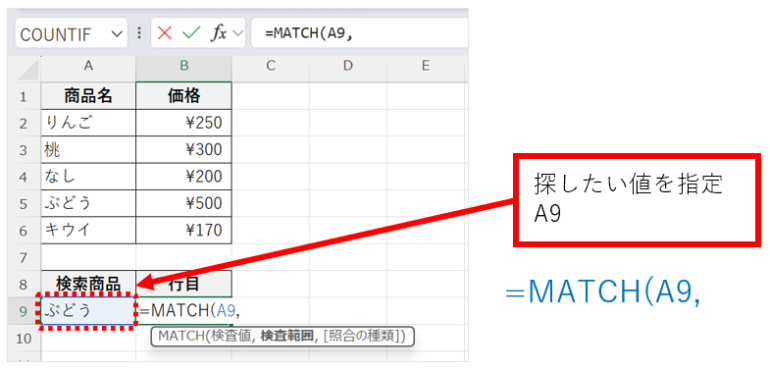The image size is (770, 371).
Task: Select cell A9 containing ぶどう
Action: [88, 311]
